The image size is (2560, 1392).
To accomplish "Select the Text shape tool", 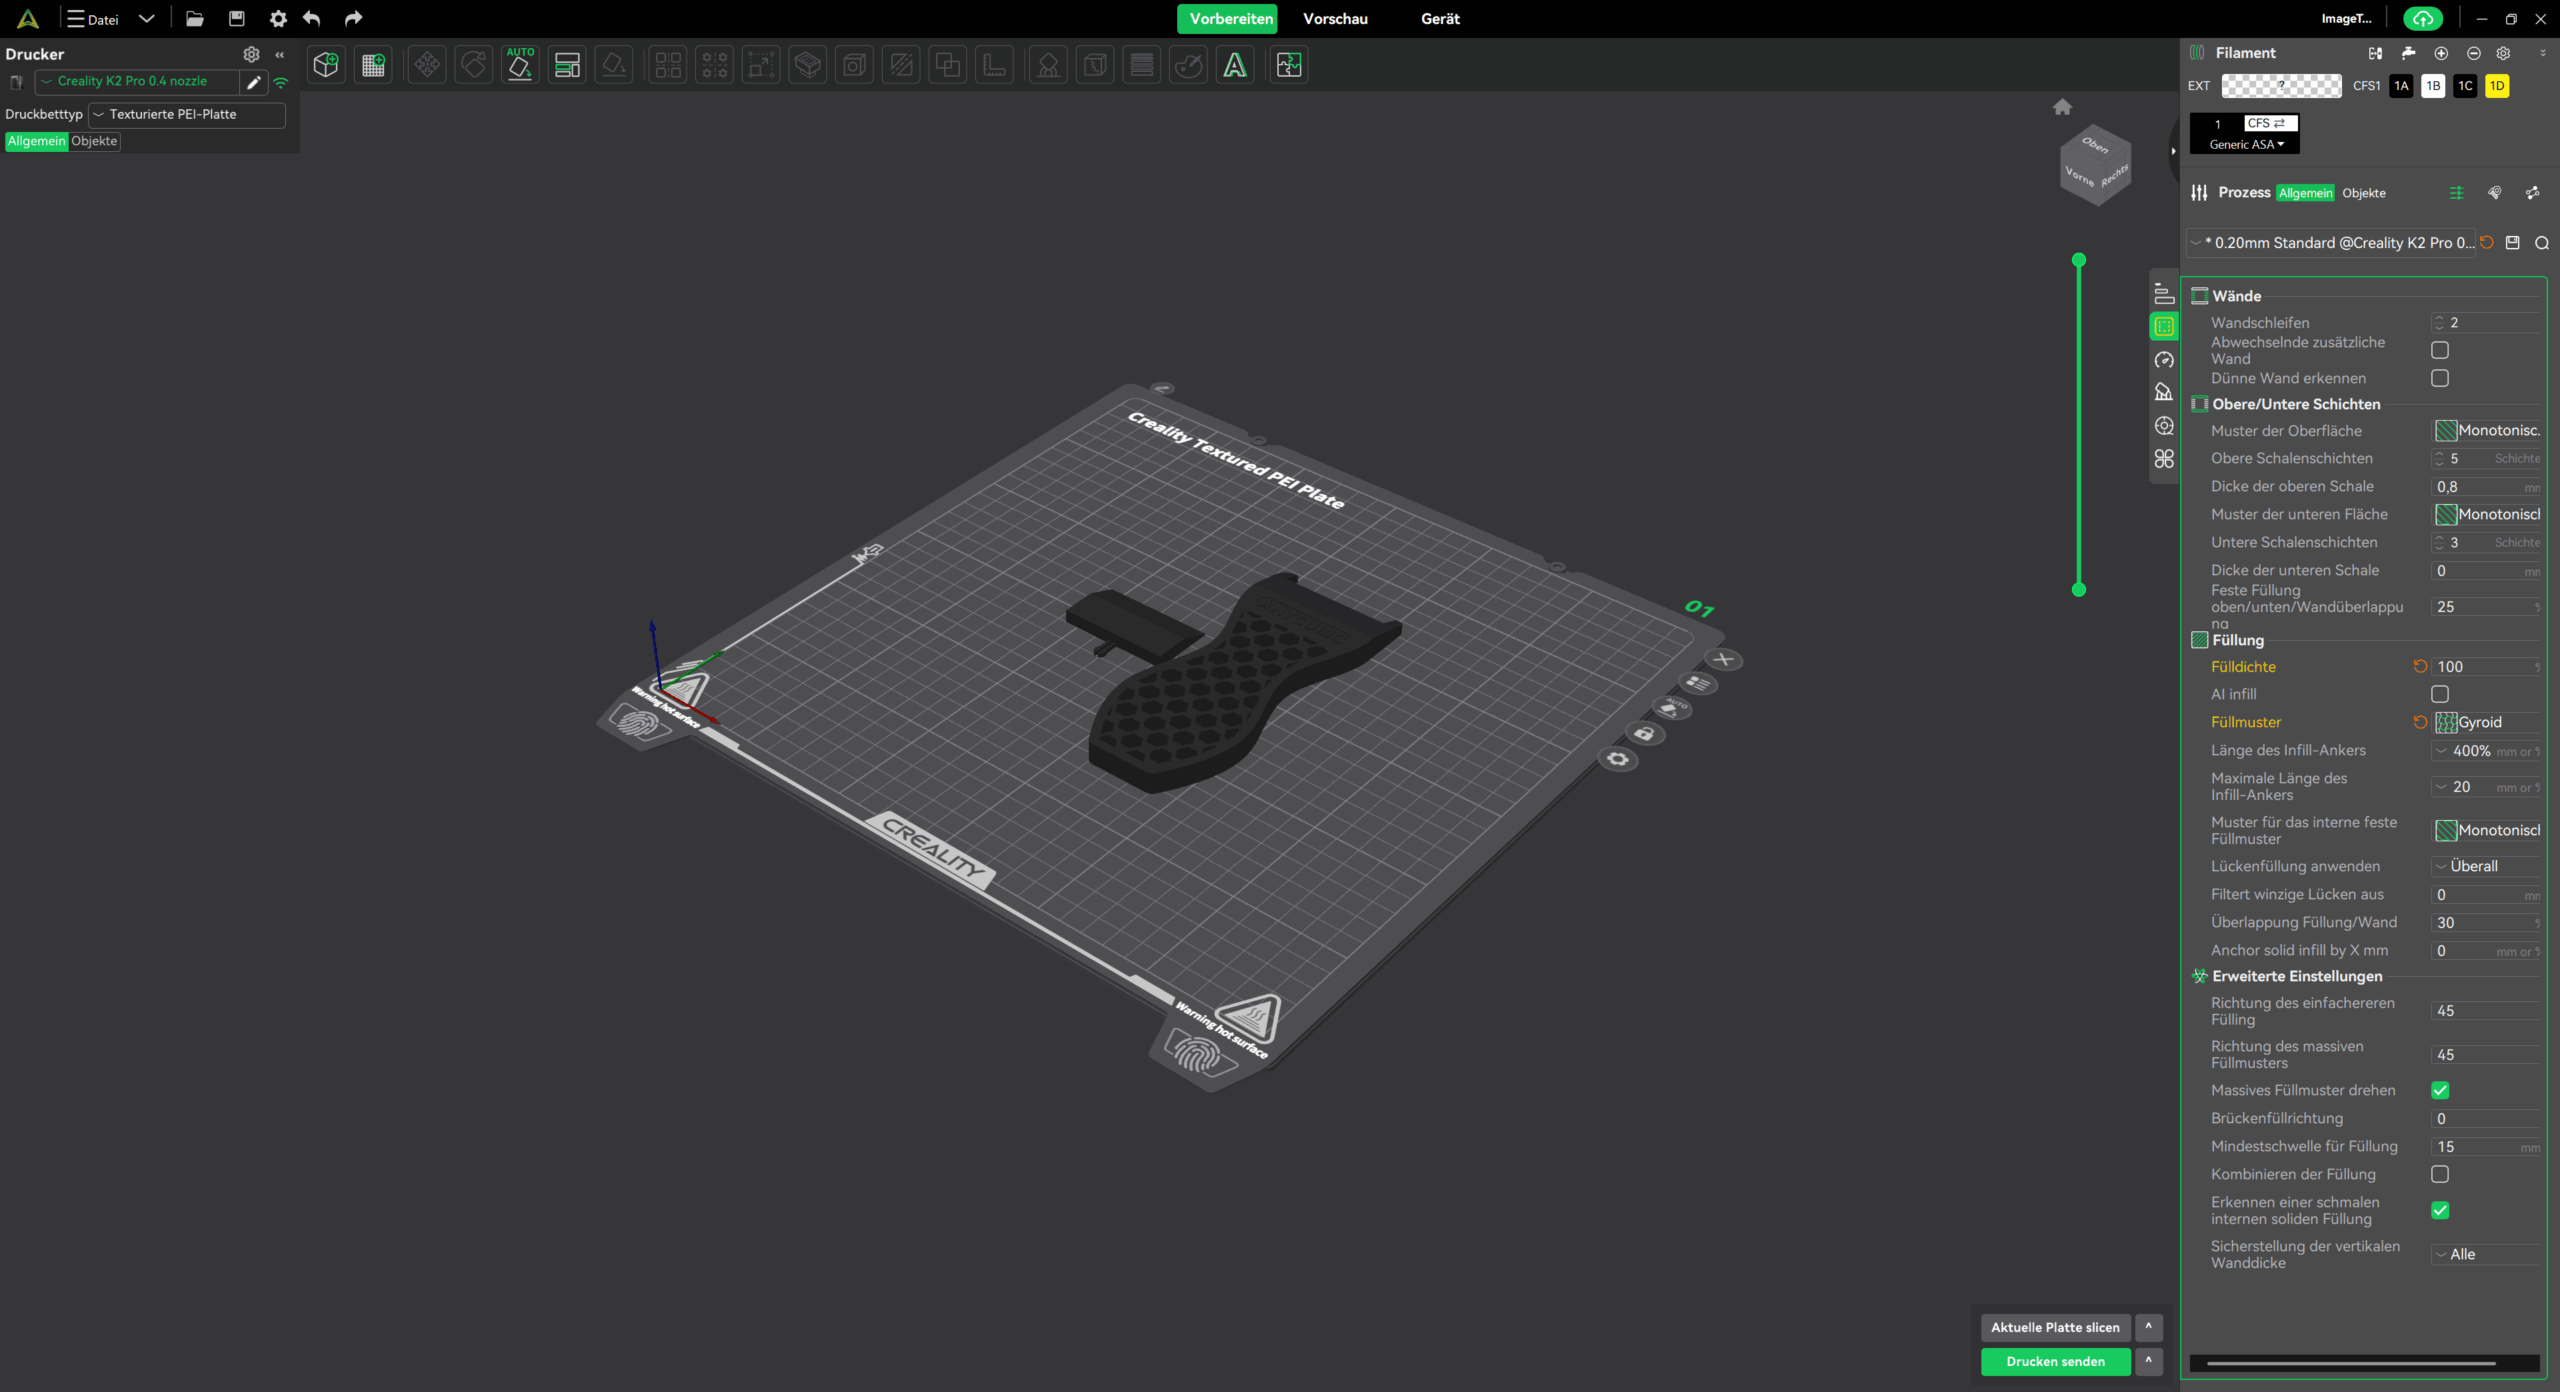I will (1235, 66).
